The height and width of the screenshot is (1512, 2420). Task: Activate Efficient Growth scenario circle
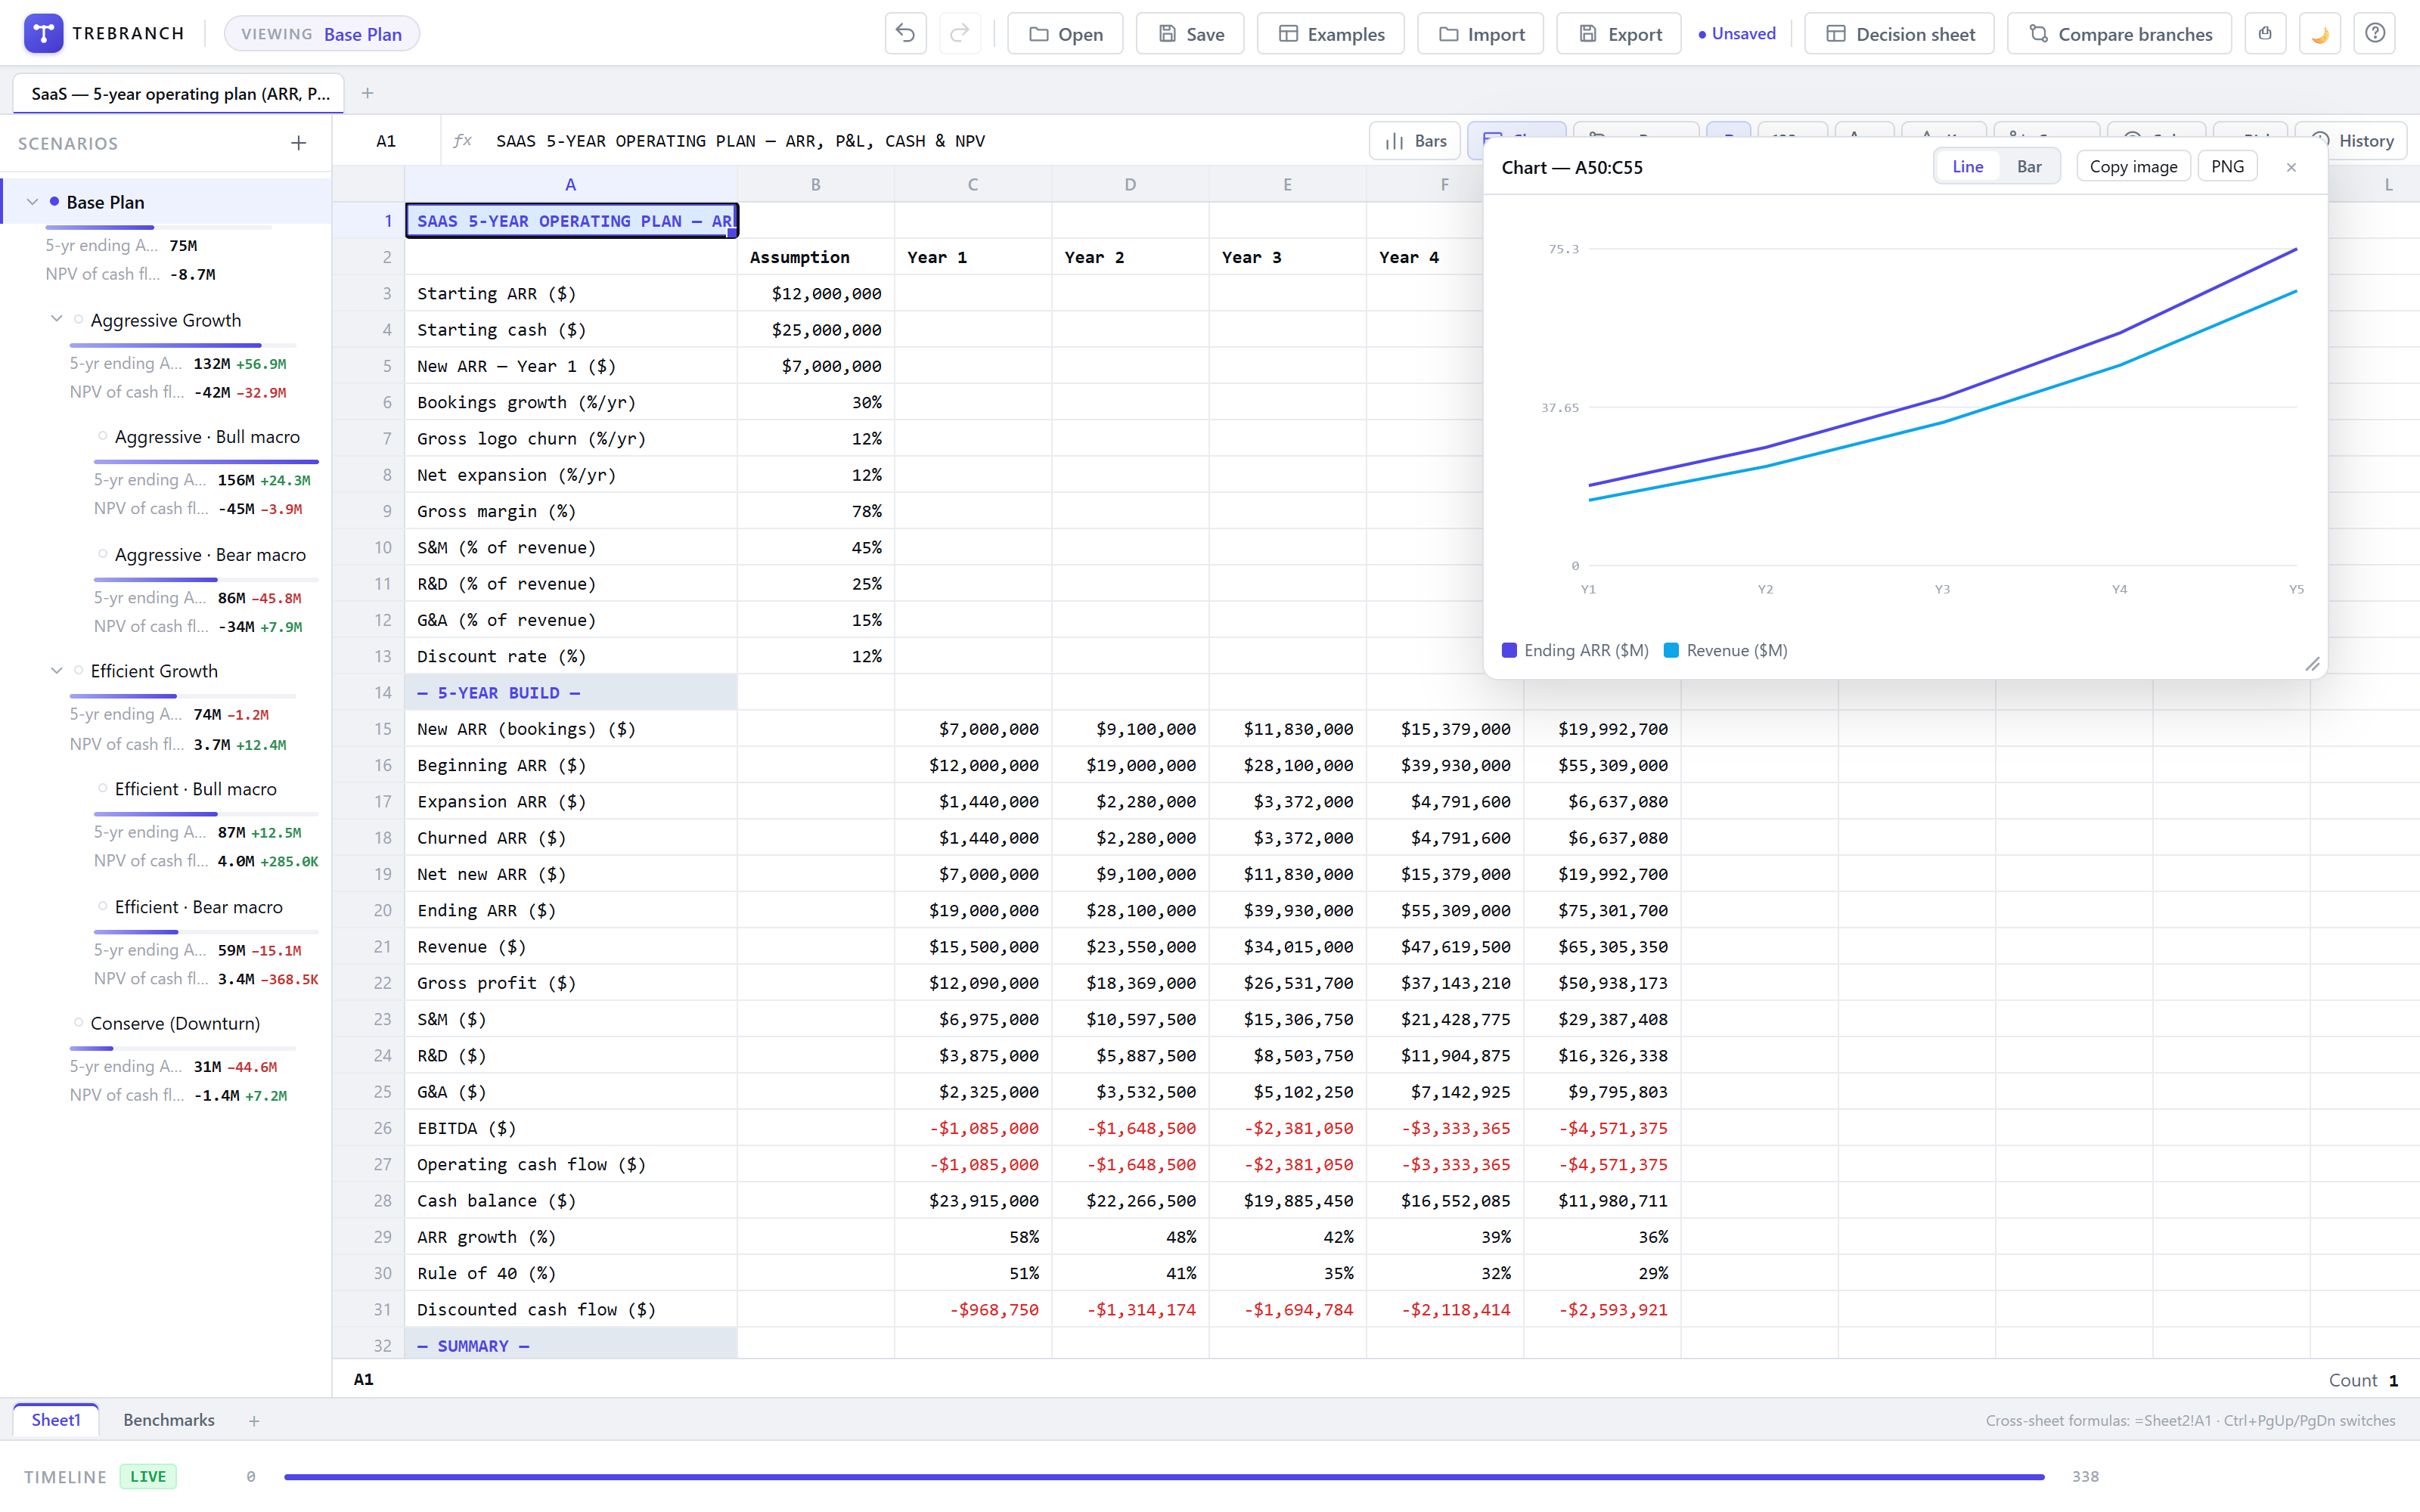[78, 671]
